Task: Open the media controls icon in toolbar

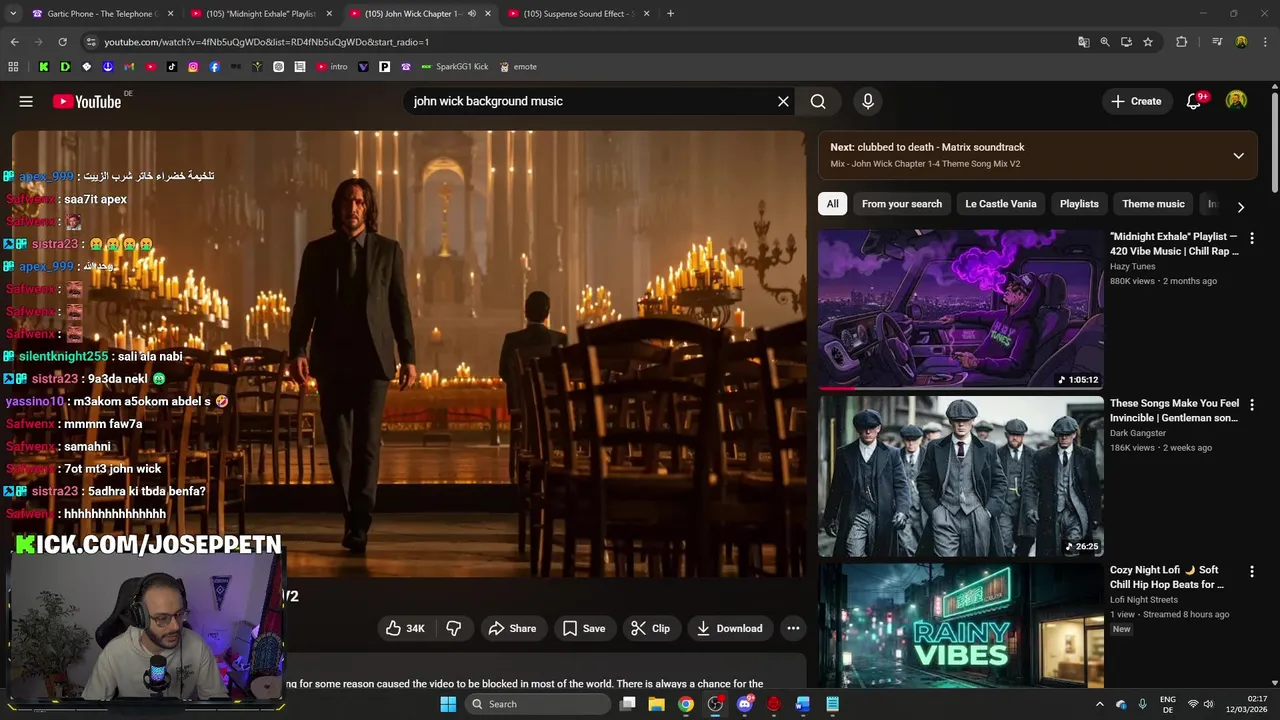Action: coord(1217,42)
